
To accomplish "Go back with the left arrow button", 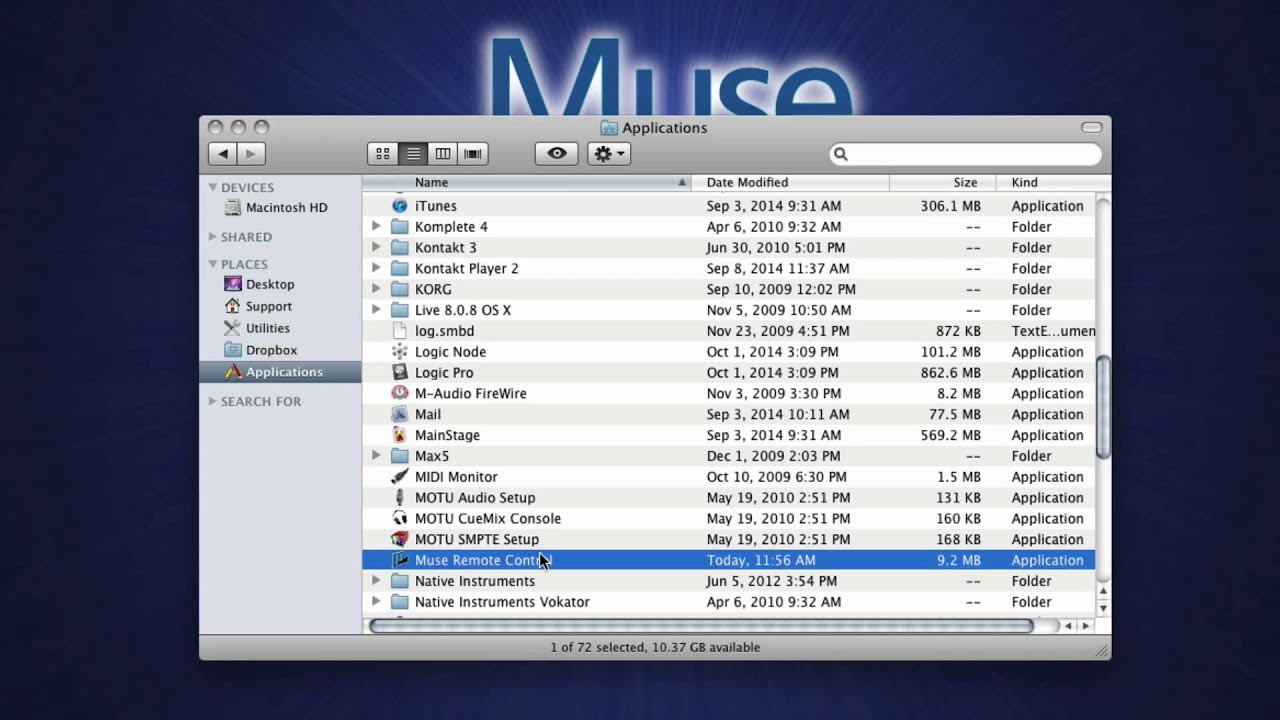I will [x=222, y=154].
